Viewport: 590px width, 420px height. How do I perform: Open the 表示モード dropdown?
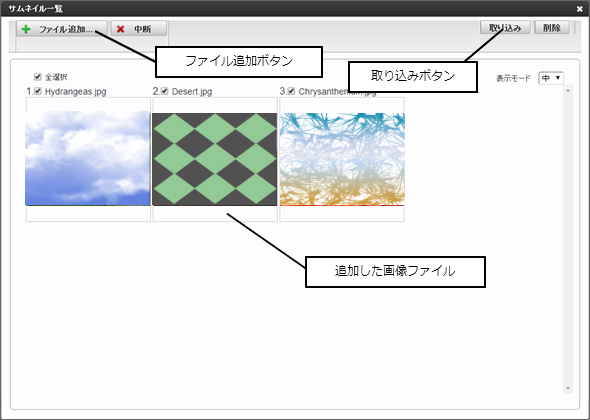pos(551,78)
